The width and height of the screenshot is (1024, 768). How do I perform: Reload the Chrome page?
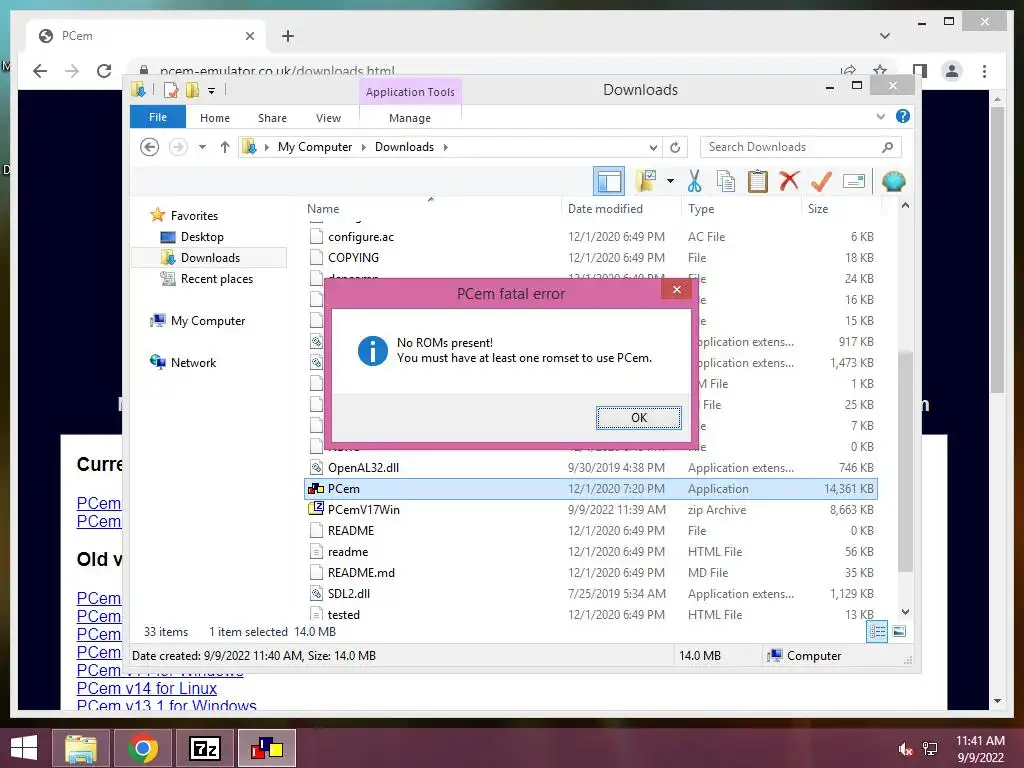coord(104,71)
